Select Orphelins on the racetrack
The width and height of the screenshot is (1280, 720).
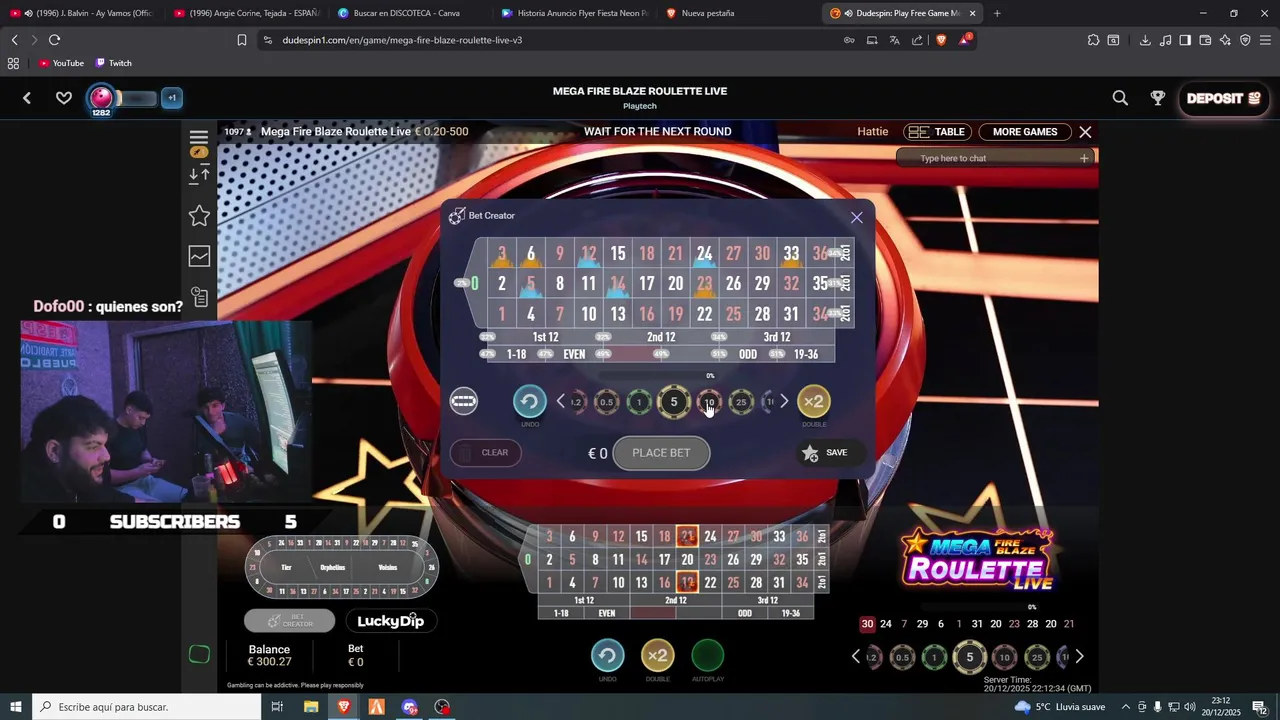[333, 567]
